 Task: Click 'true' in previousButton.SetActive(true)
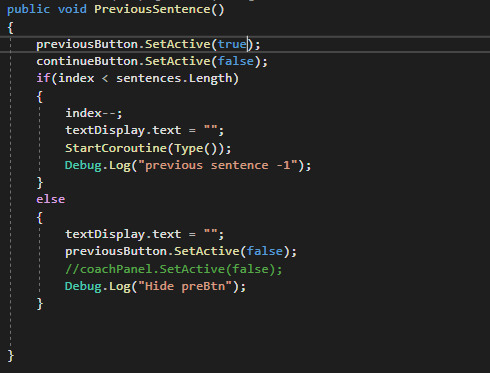[232, 44]
